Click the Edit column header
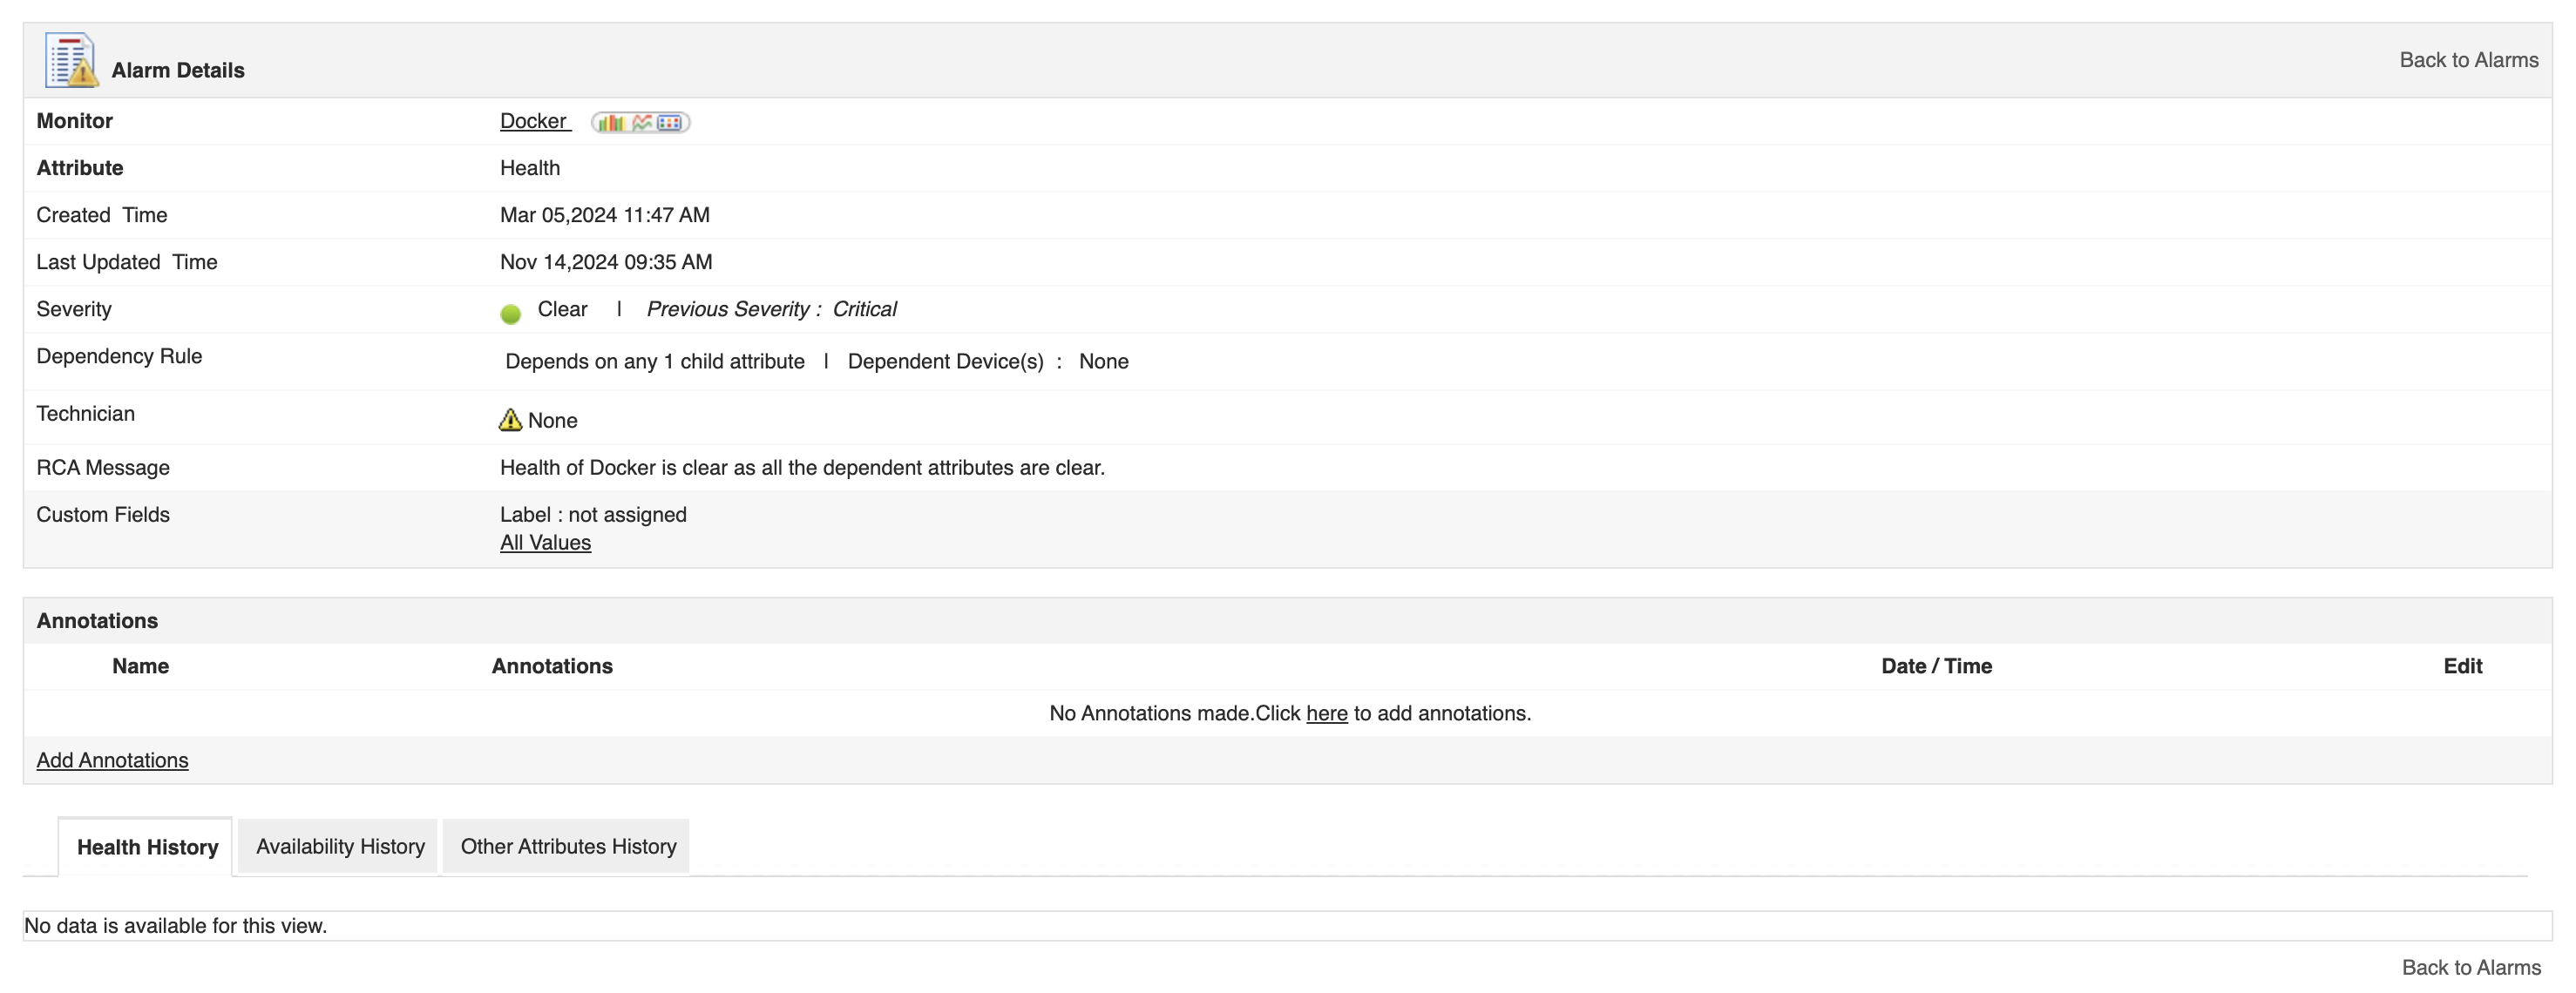 tap(2464, 666)
